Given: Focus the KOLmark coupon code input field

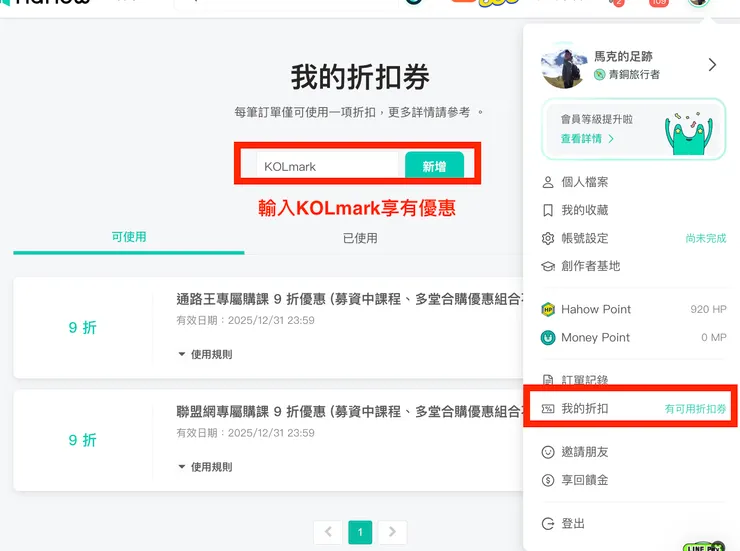Looking at the screenshot, I should 328,166.
